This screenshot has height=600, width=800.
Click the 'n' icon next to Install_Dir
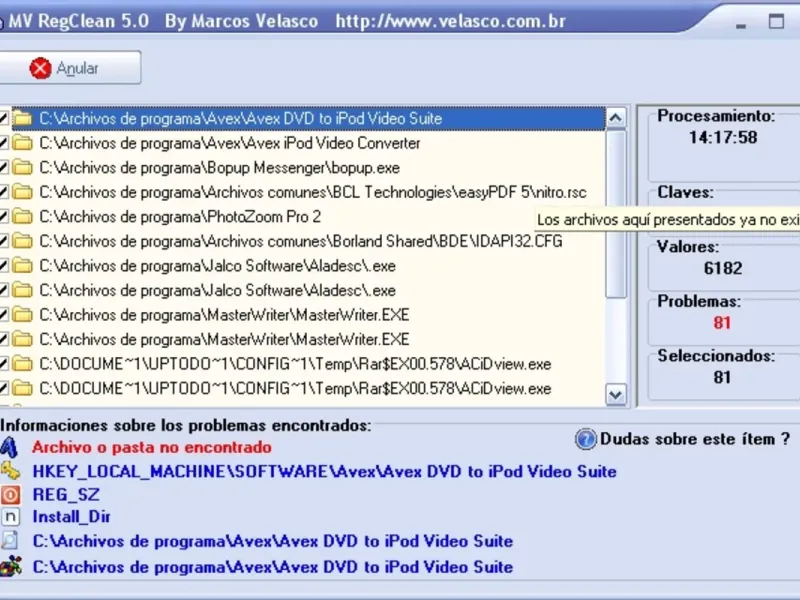point(10,517)
